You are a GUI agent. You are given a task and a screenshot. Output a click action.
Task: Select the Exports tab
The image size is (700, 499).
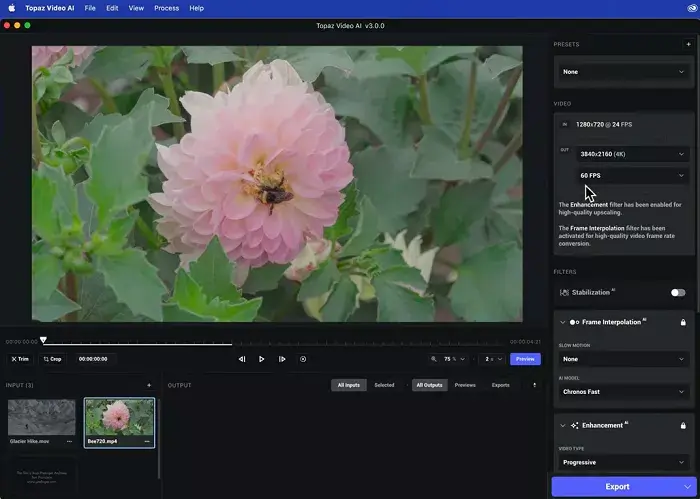[x=500, y=385]
